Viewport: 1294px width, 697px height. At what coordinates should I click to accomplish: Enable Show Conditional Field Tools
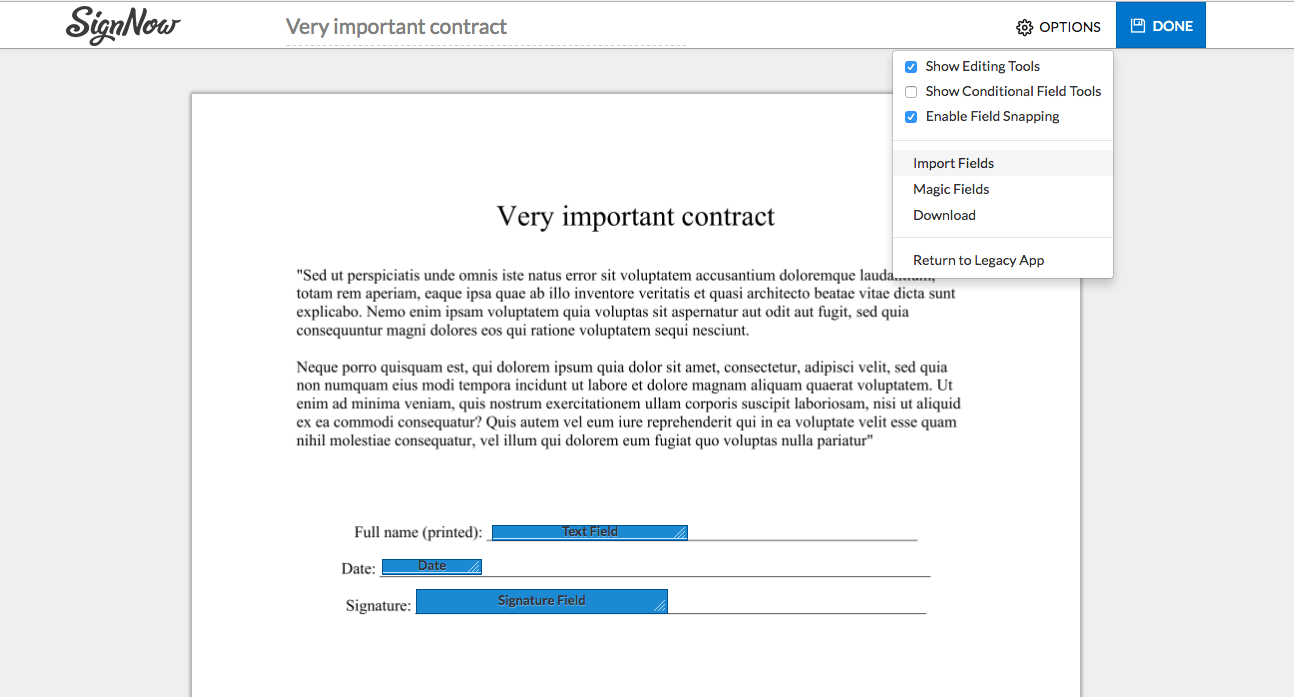911,92
